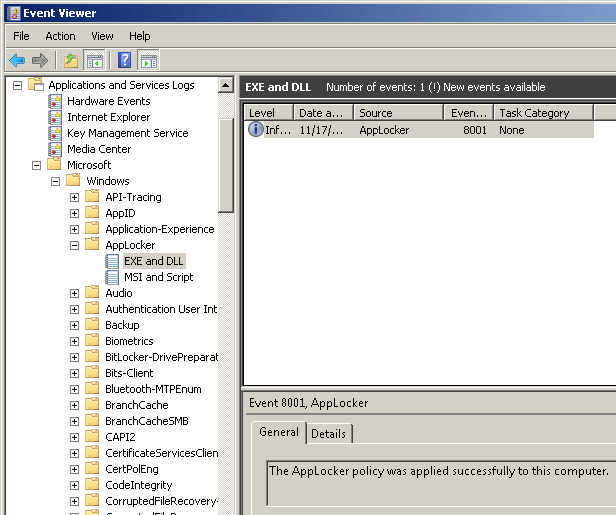Open the Action menu
The height and width of the screenshot is (515, 616).
coord(60,36)
